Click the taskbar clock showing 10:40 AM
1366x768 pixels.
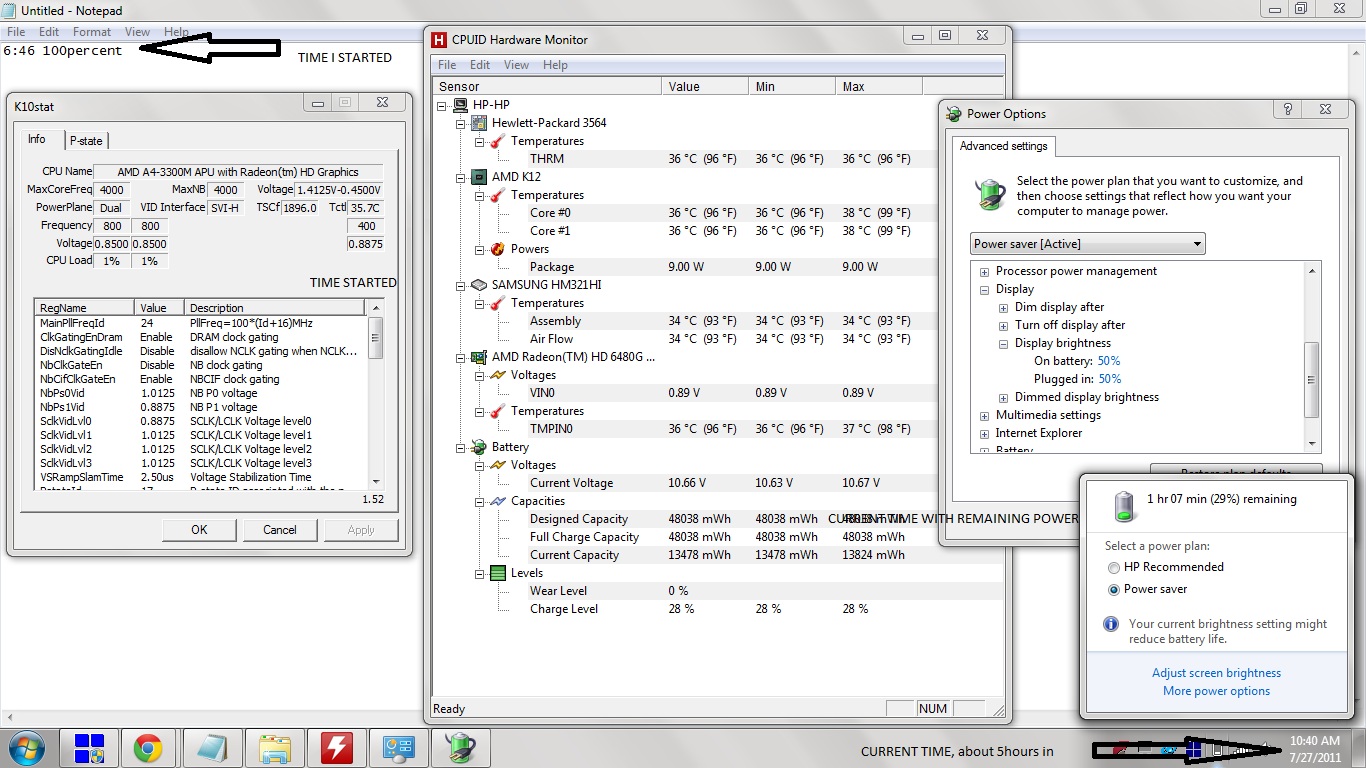pos(1314,749)
